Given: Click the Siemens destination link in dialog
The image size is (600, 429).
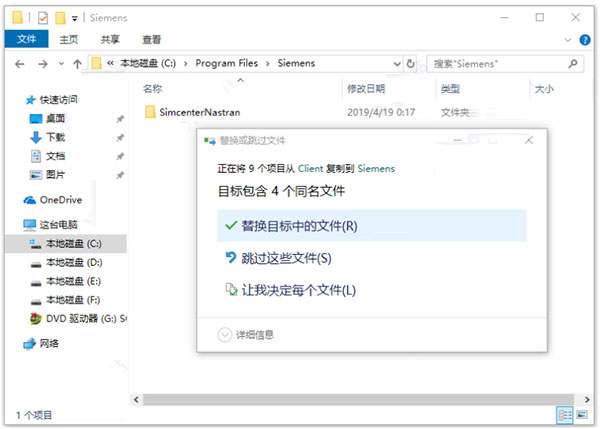Looking at the screenshot, I should pyautogui.click(x=376, y=168).
